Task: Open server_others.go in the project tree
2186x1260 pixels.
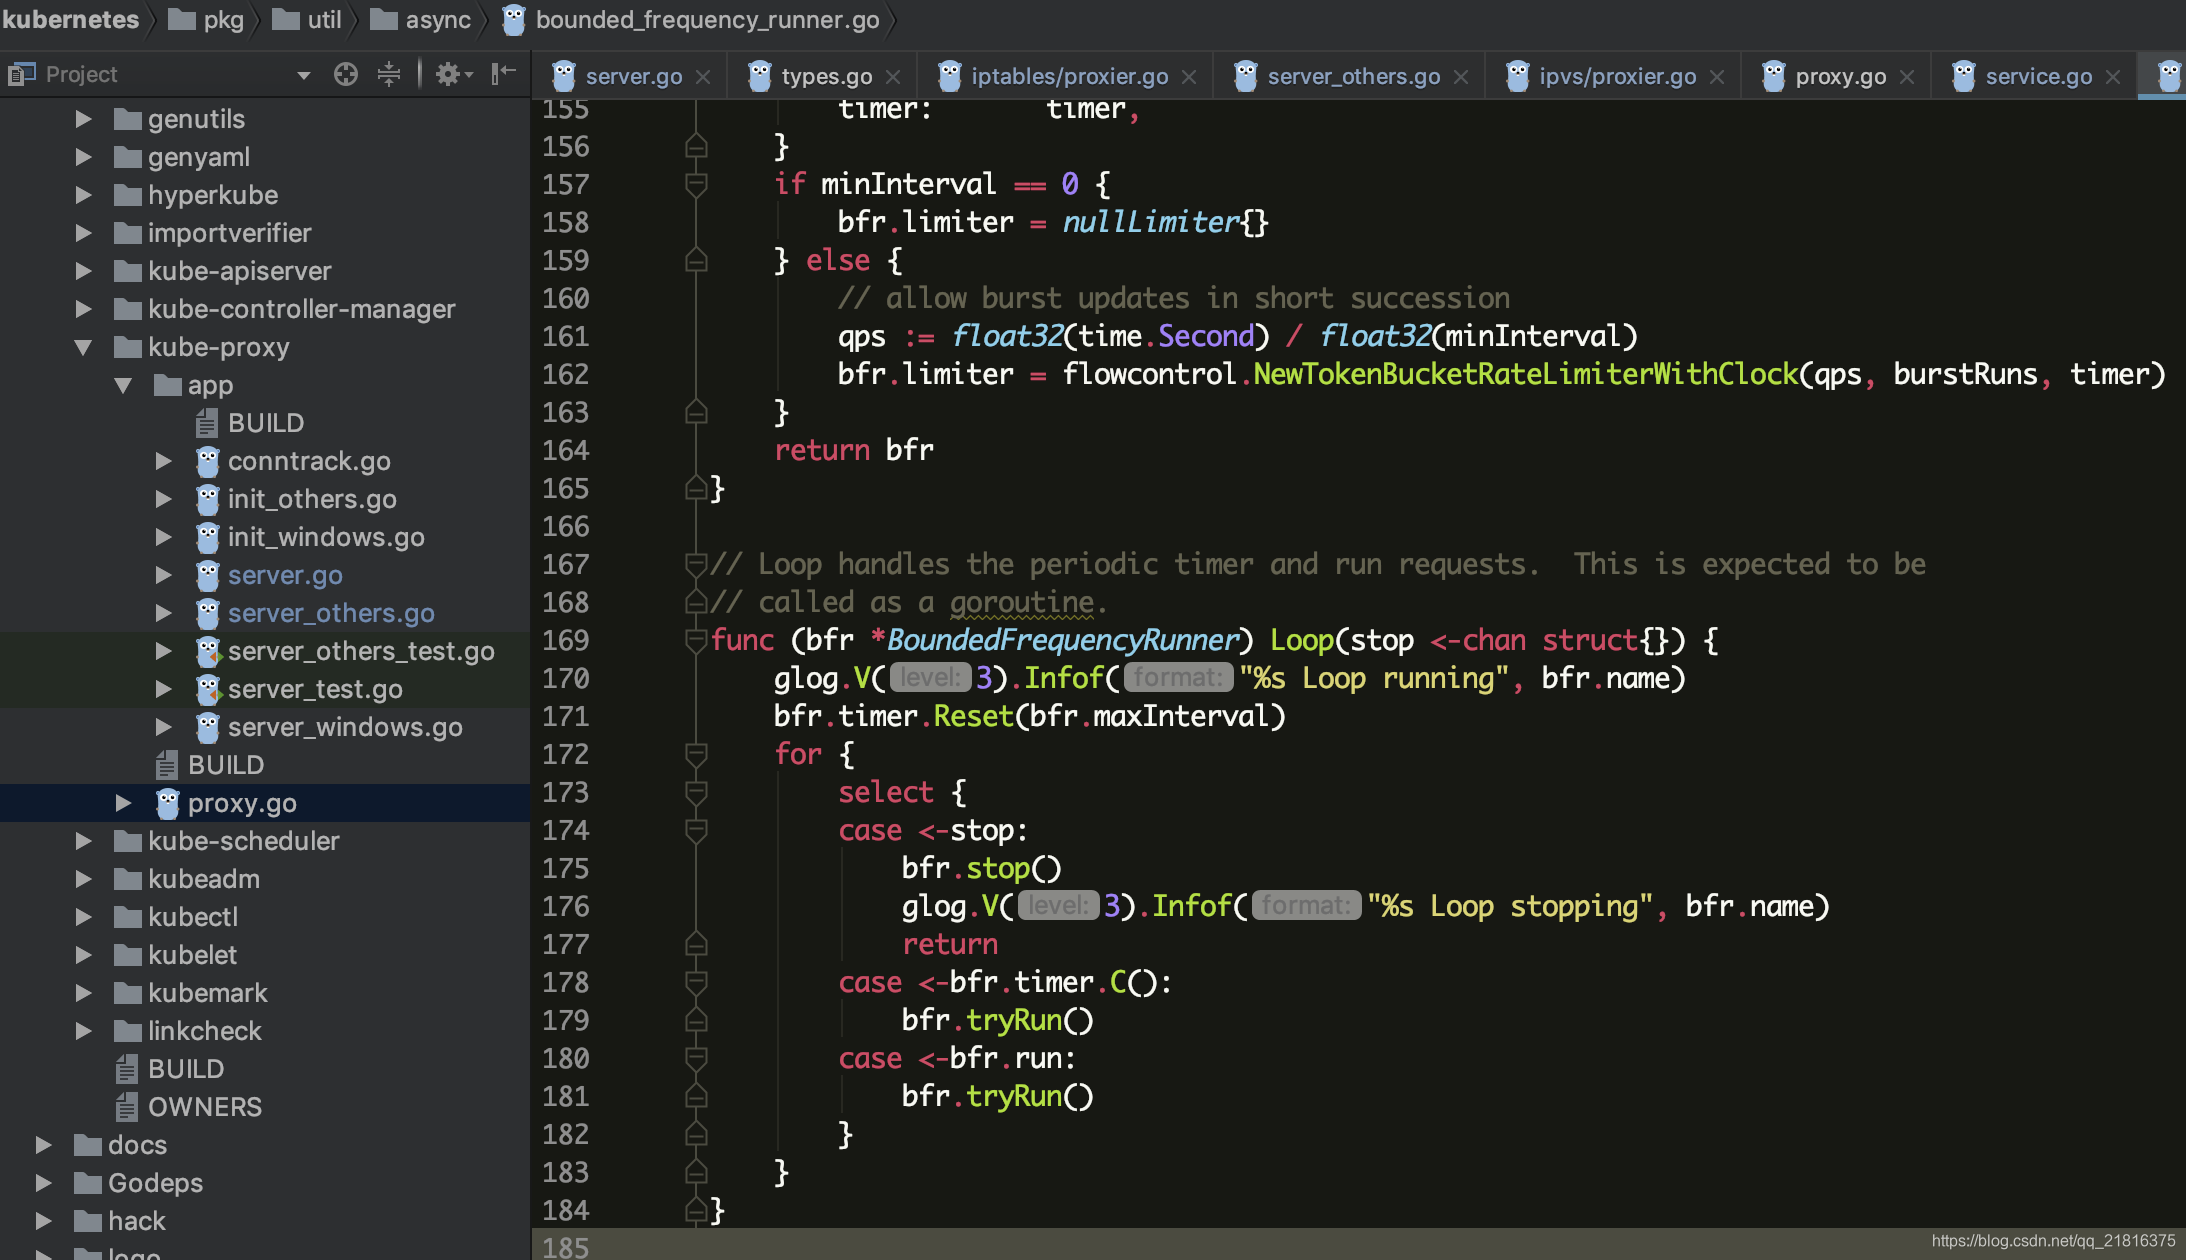Action: 331,613
